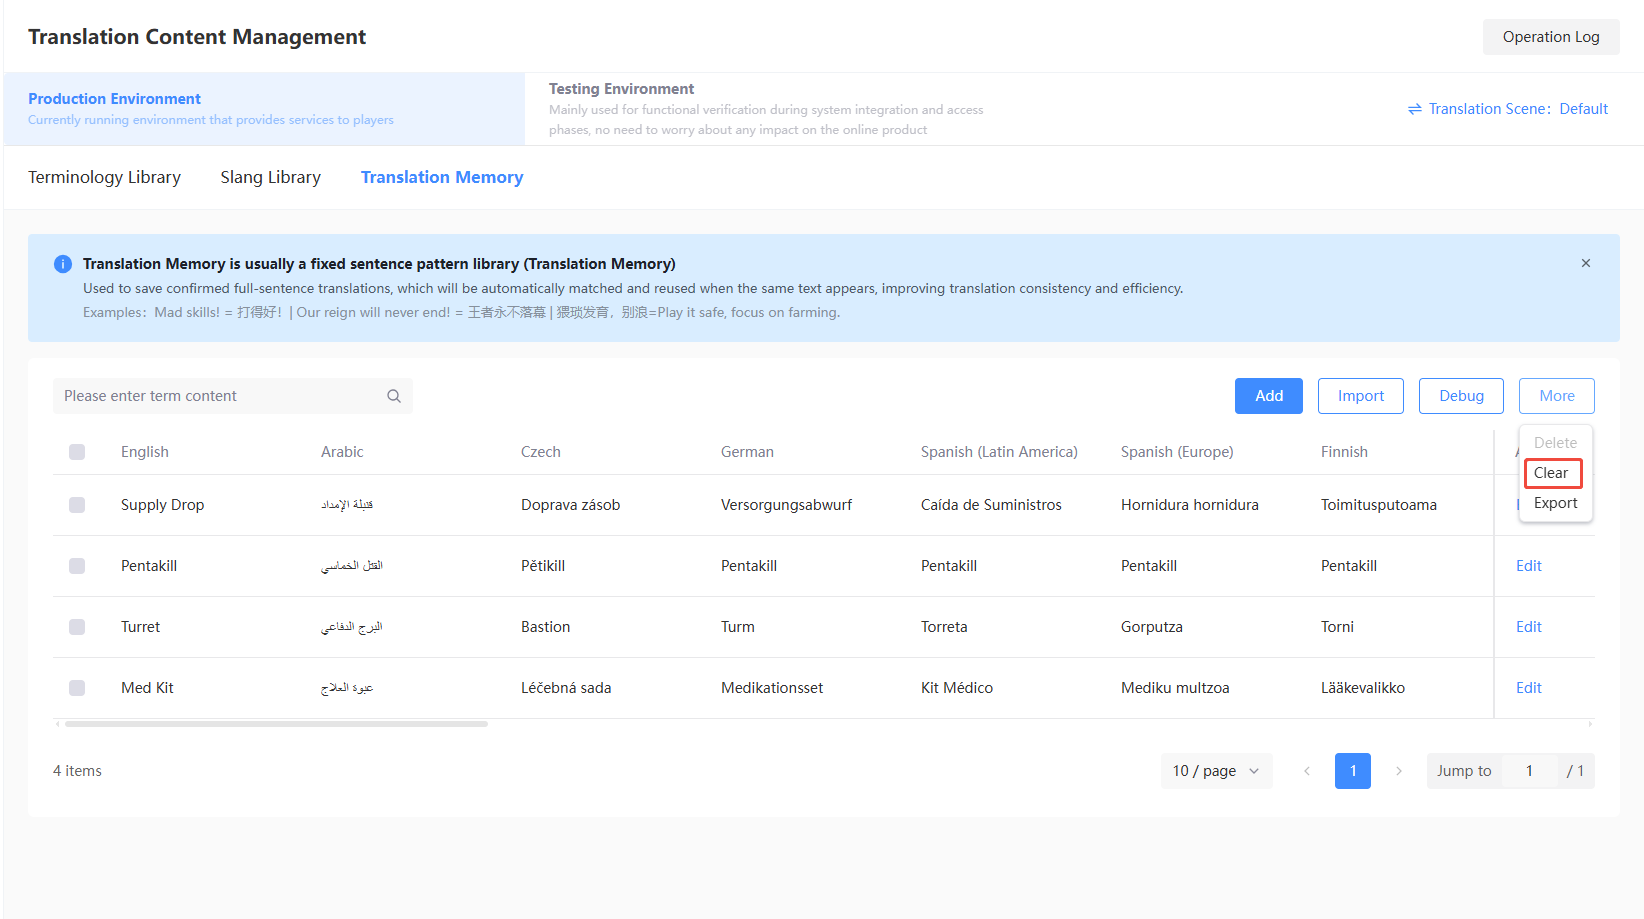1644x919 pixels.
Task: Switch to Slang Library tab
Action: 271,177
